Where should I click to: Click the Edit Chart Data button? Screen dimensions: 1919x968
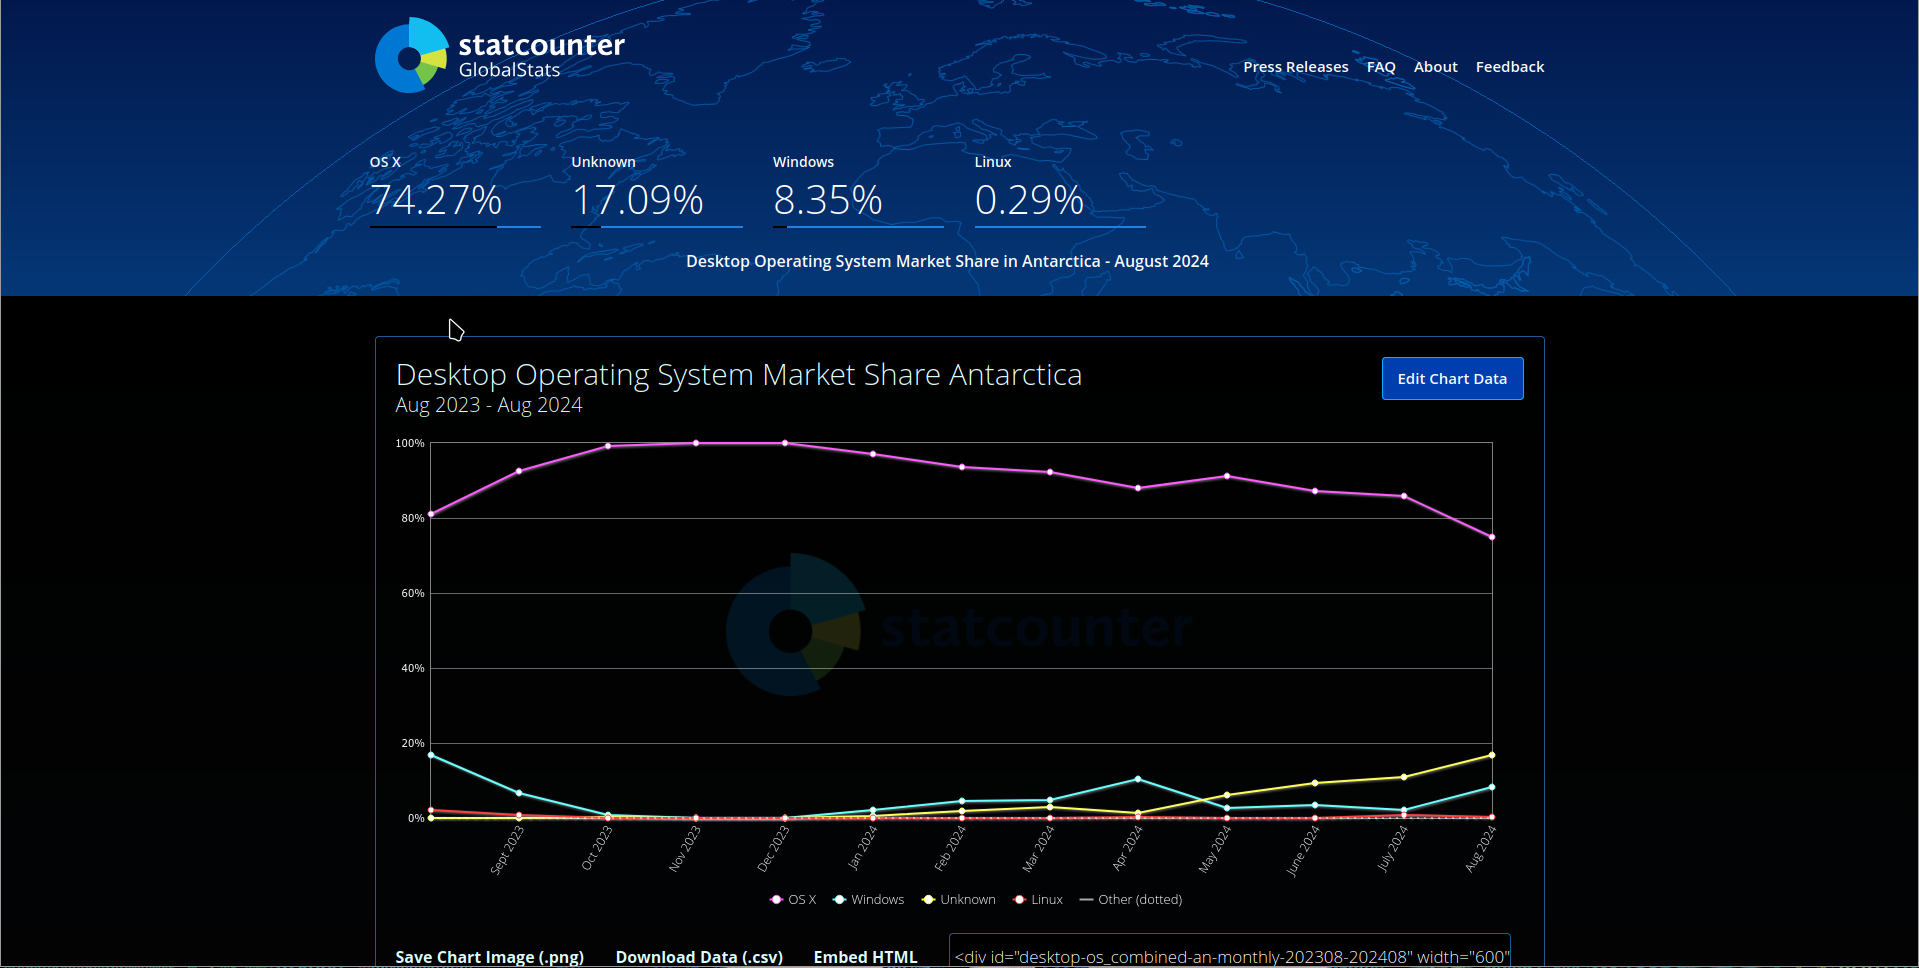1451,379
